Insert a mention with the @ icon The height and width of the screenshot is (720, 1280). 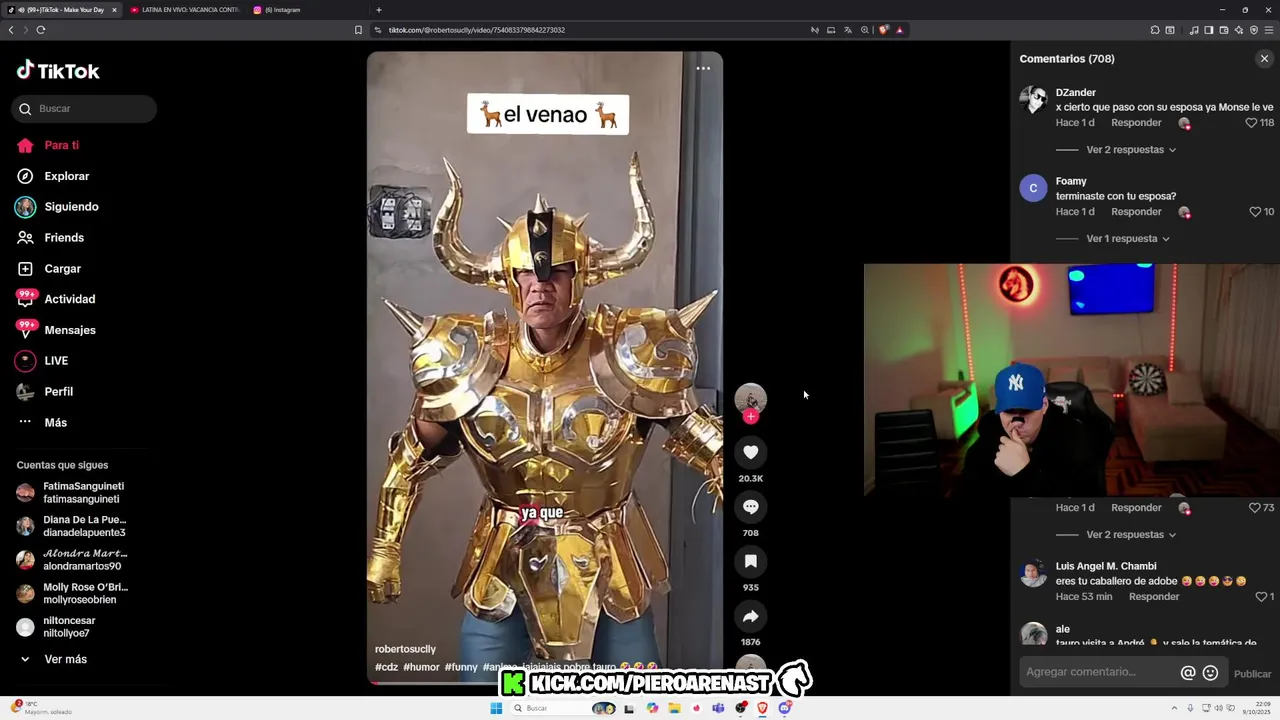[1188, 673]
